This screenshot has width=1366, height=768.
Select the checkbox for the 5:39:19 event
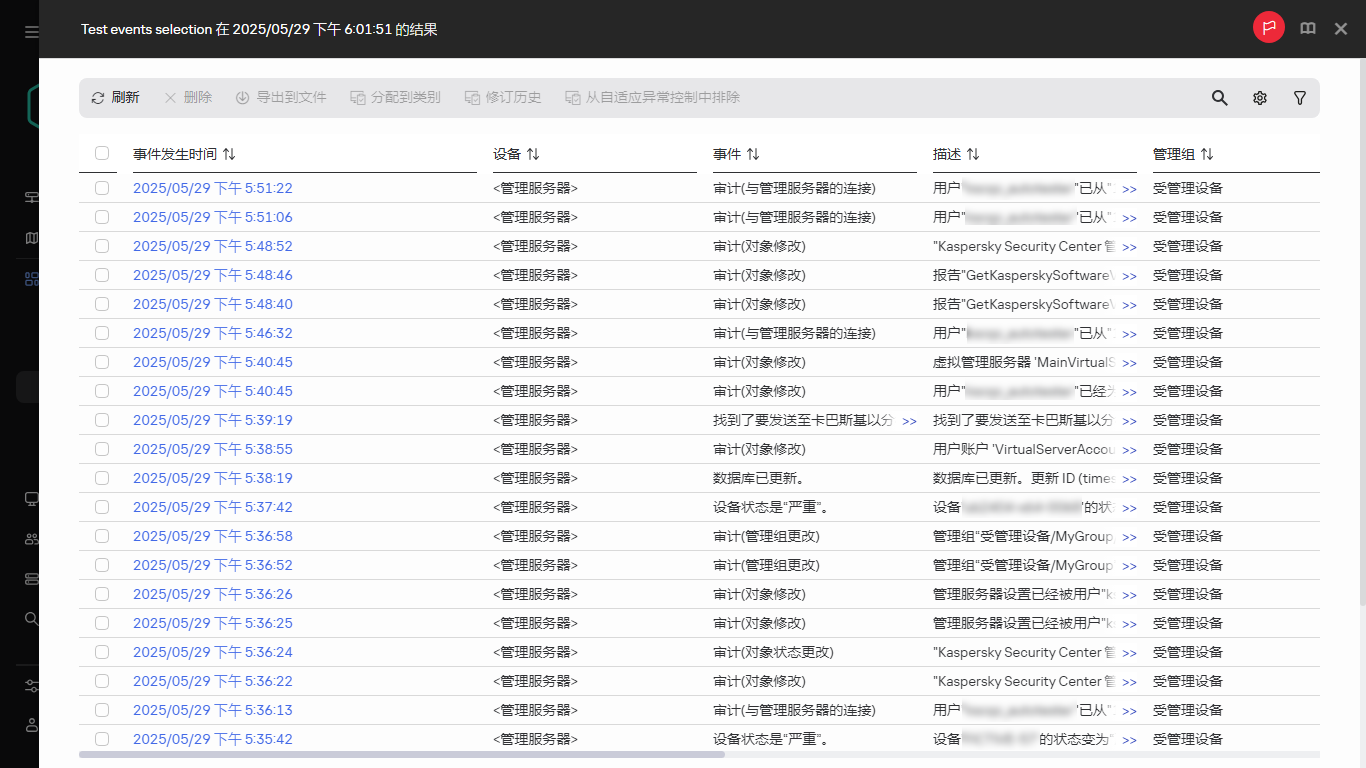coord(102,420)
